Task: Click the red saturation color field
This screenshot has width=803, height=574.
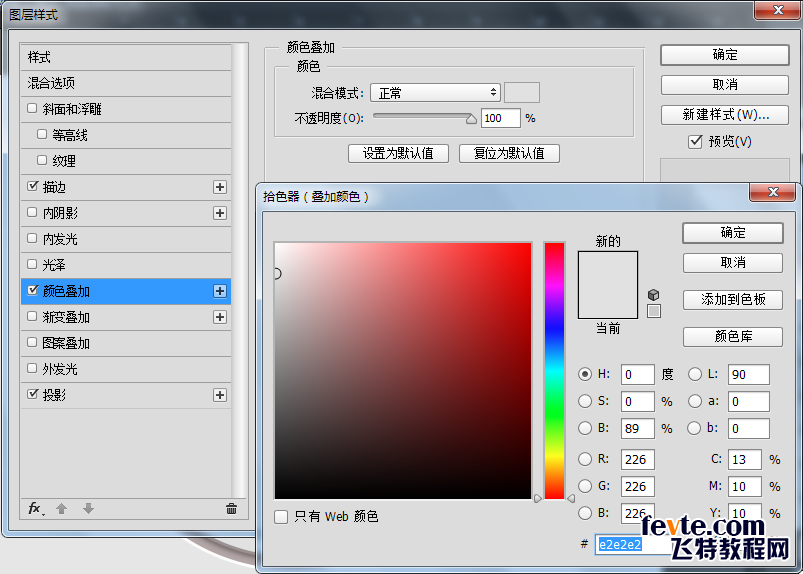Action: (x=403, y=370)
